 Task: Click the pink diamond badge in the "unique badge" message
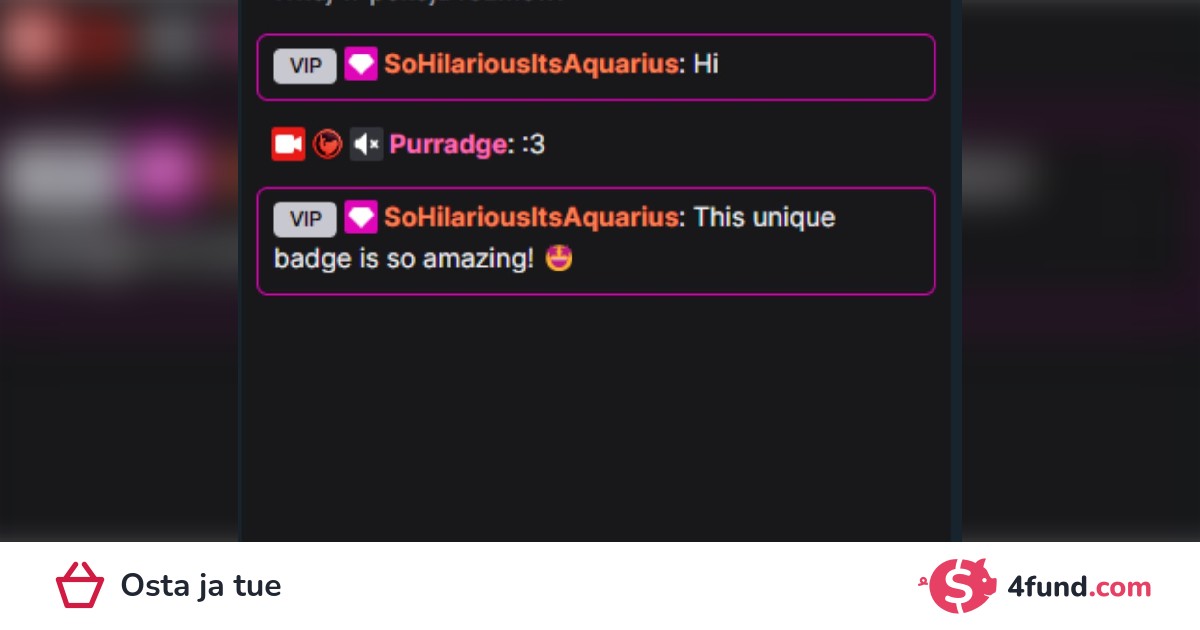tap(361, 218)
